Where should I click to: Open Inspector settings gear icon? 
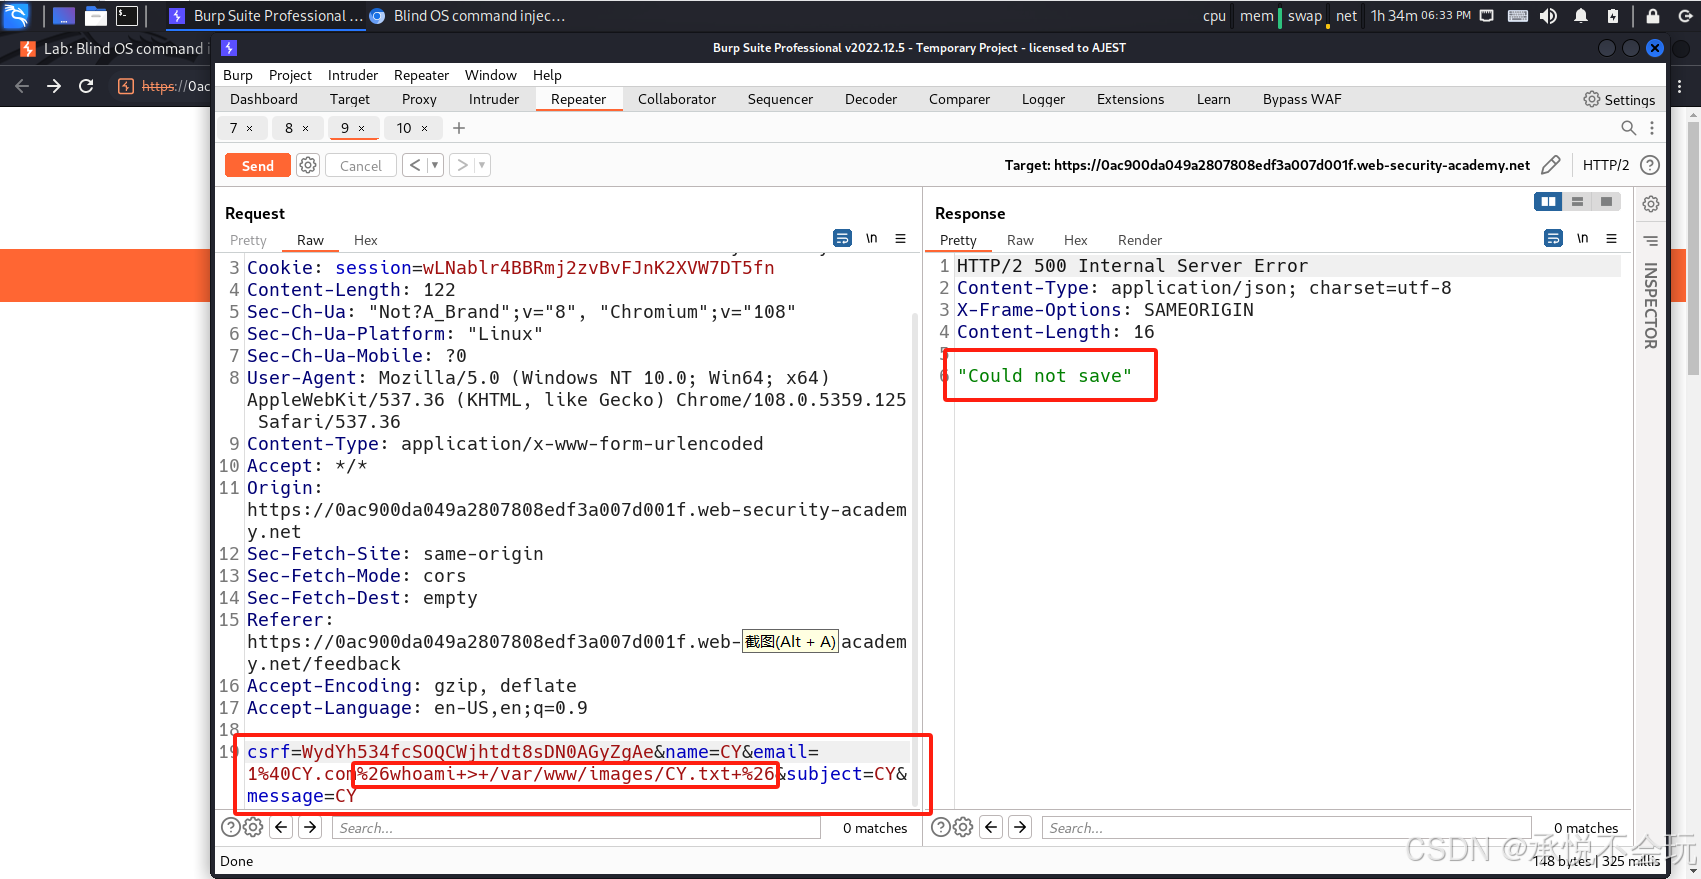coord(1651,204)
